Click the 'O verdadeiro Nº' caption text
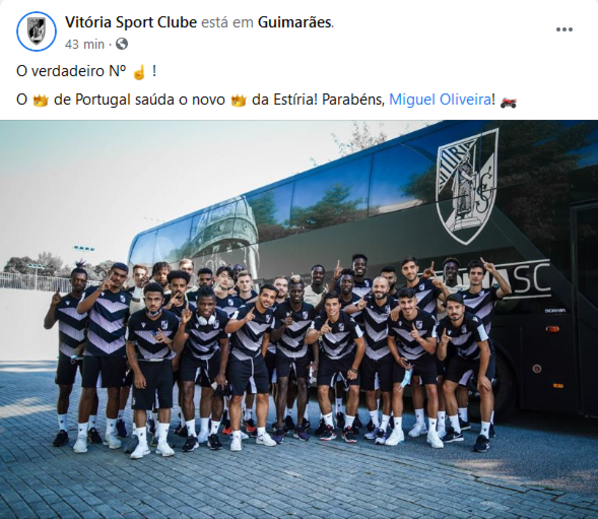598x519 pixels. [x=71, y=71]
